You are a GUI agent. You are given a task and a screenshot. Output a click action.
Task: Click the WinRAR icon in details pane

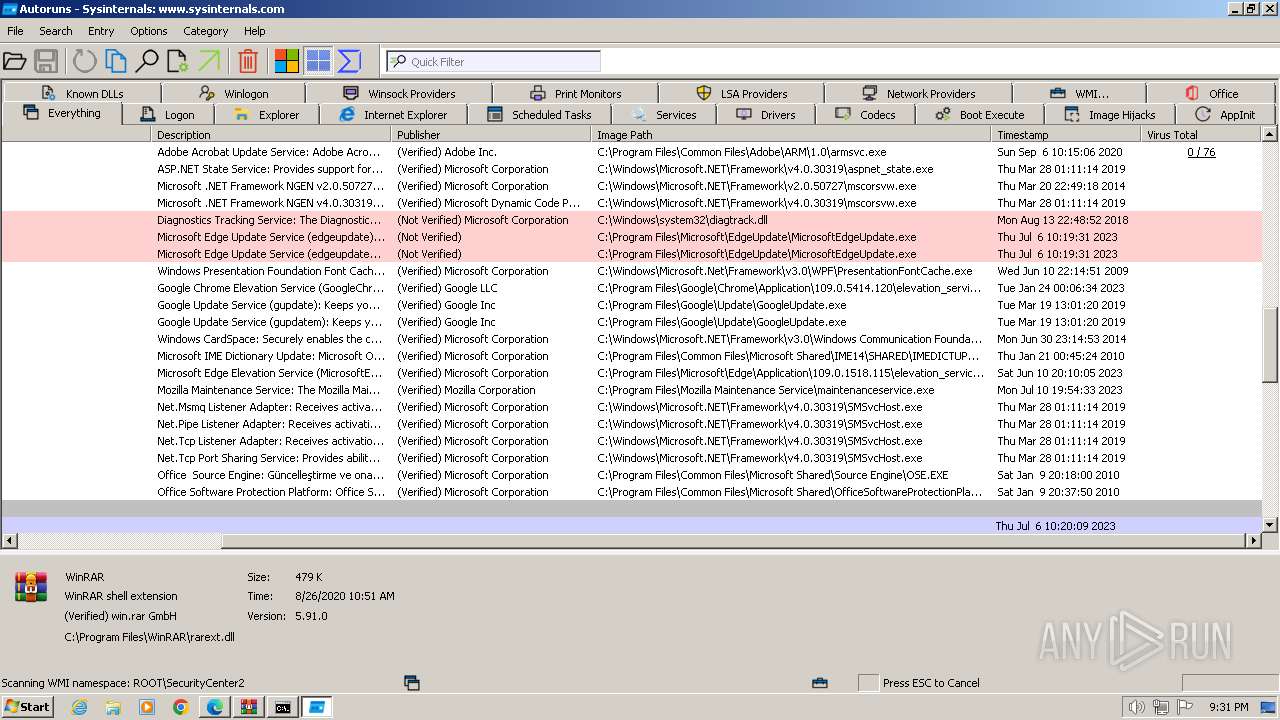(x=31, y=587)
